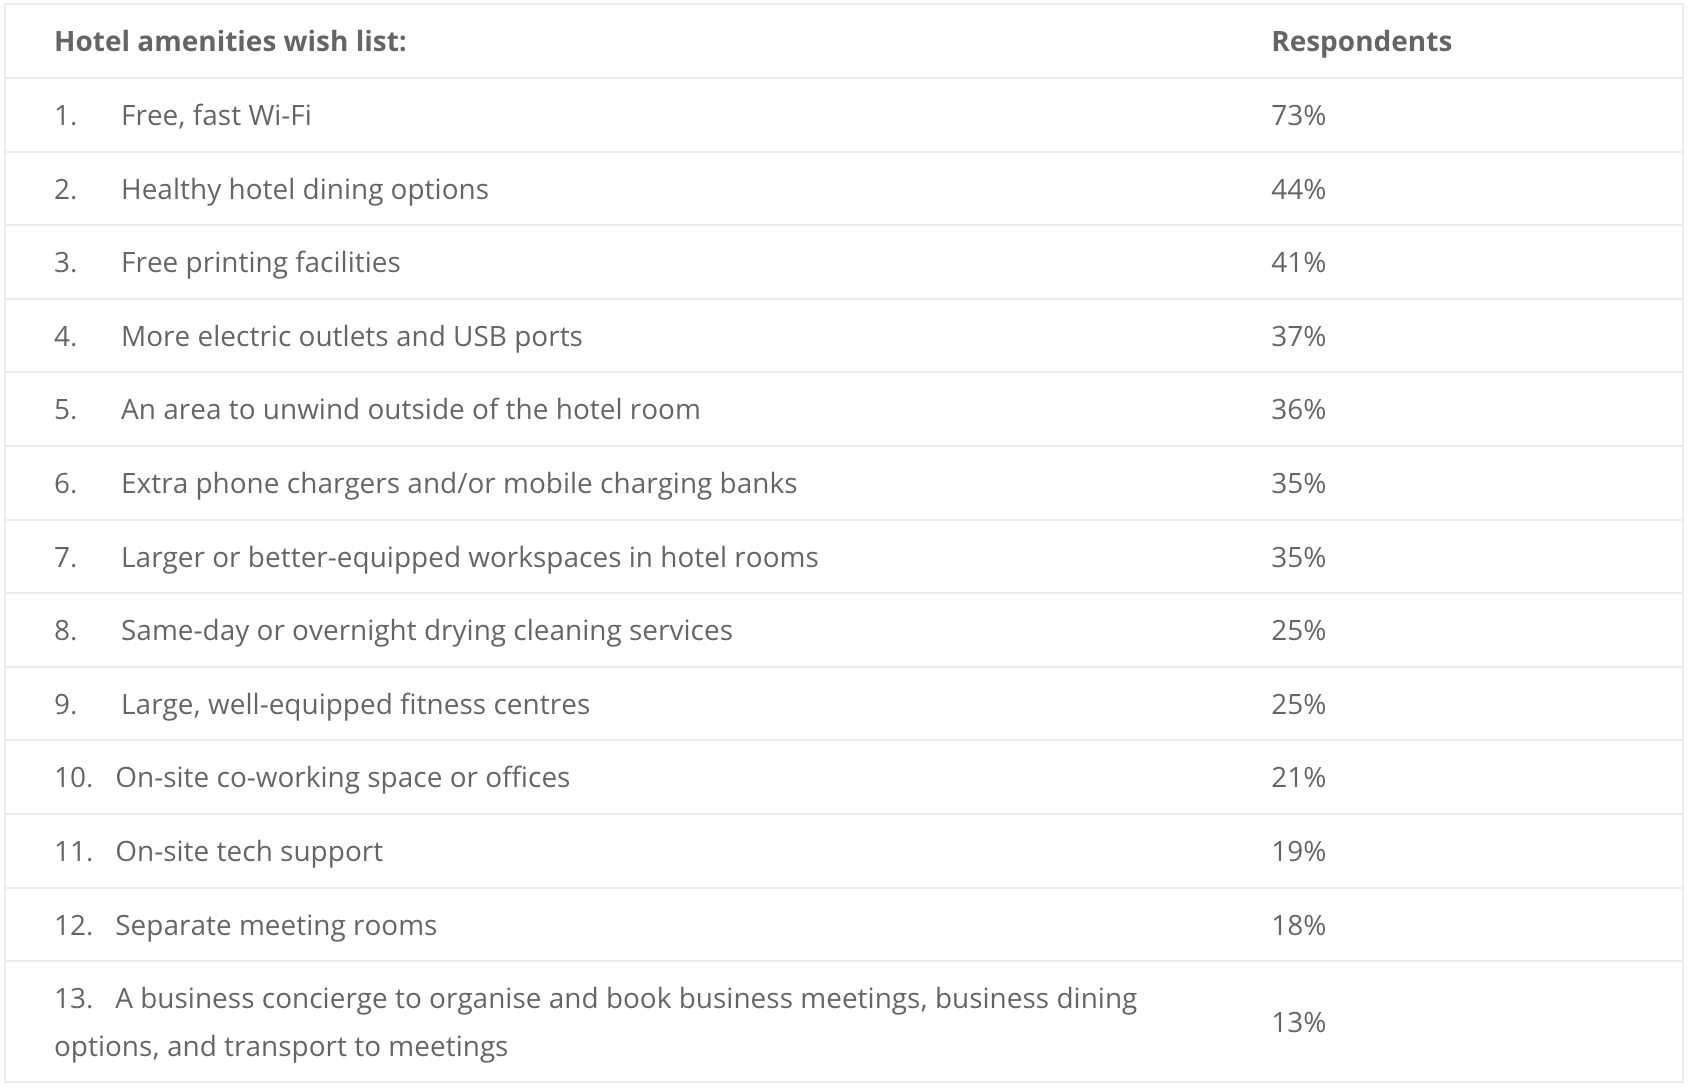
Task: Click 'Separate meeting rooms' text
Action: (276, 925)
